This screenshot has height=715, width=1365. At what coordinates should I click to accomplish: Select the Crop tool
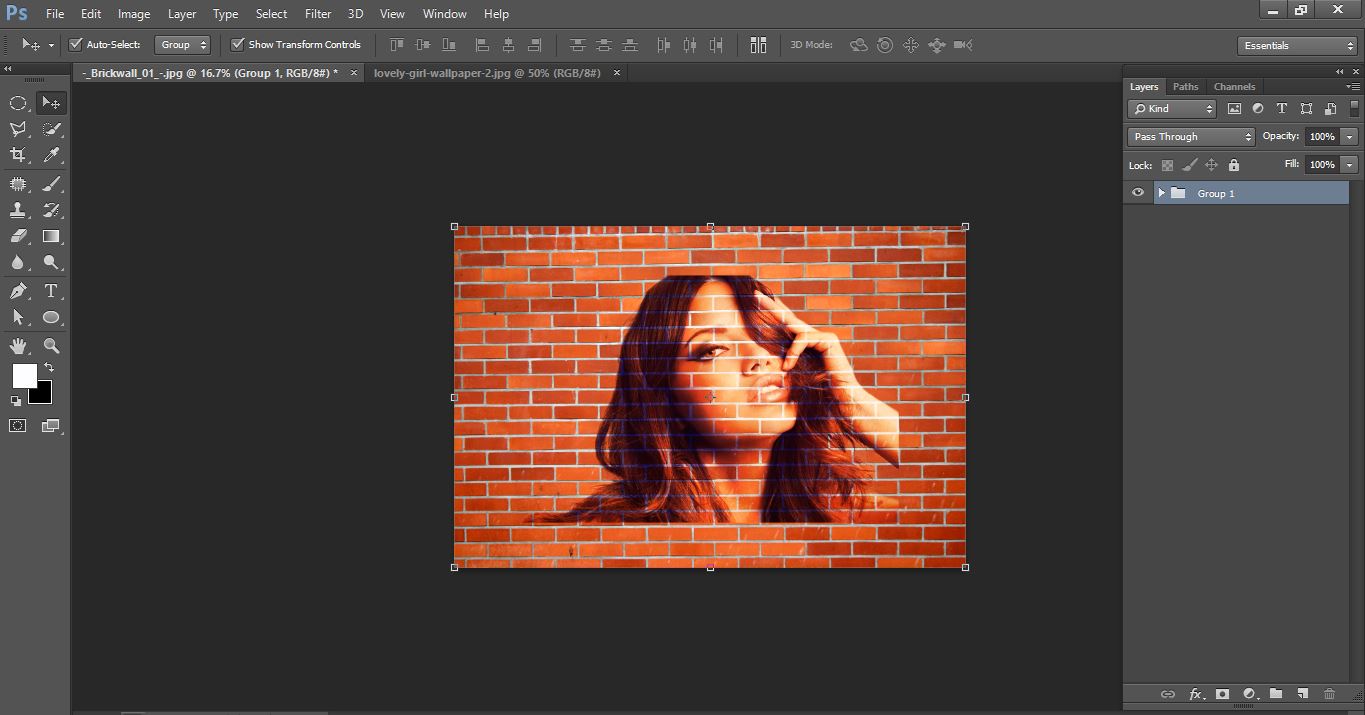coord(18,155)
